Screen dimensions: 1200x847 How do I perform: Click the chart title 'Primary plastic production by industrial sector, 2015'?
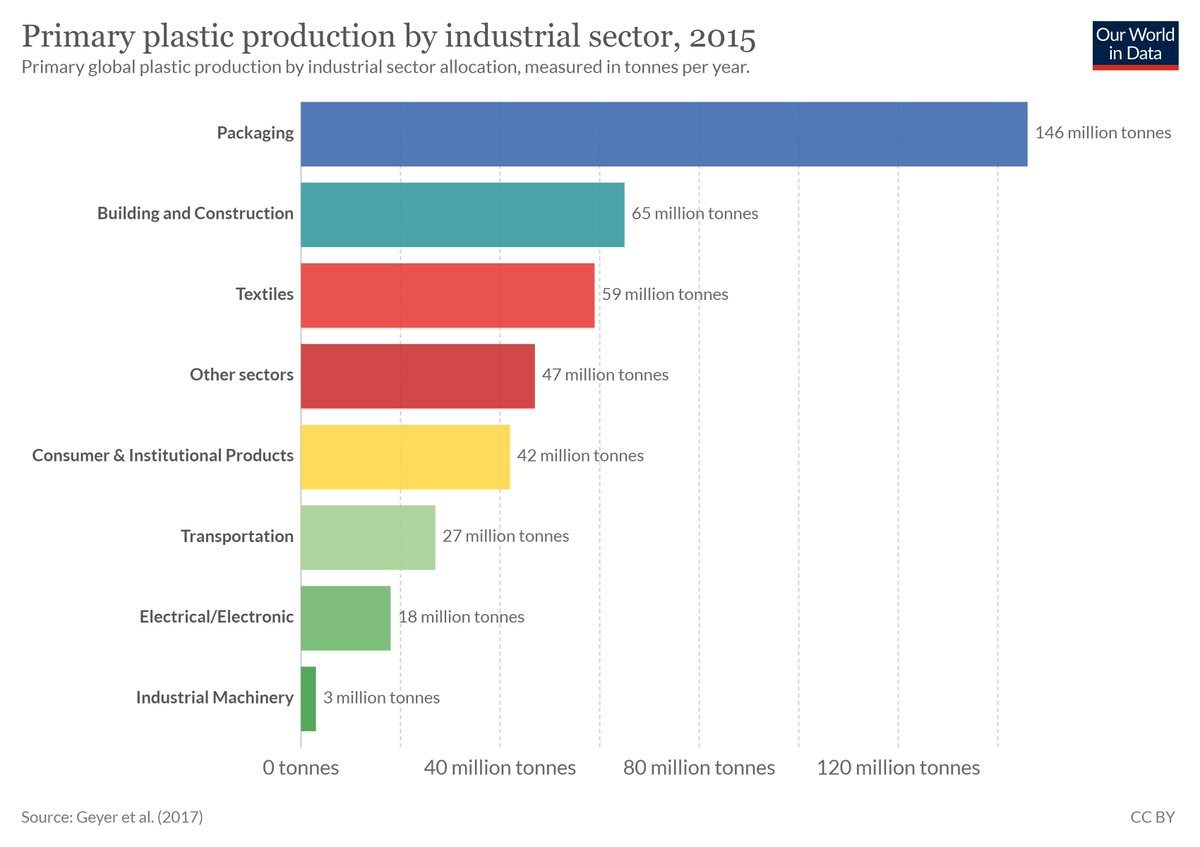click(x=389, y=38)
